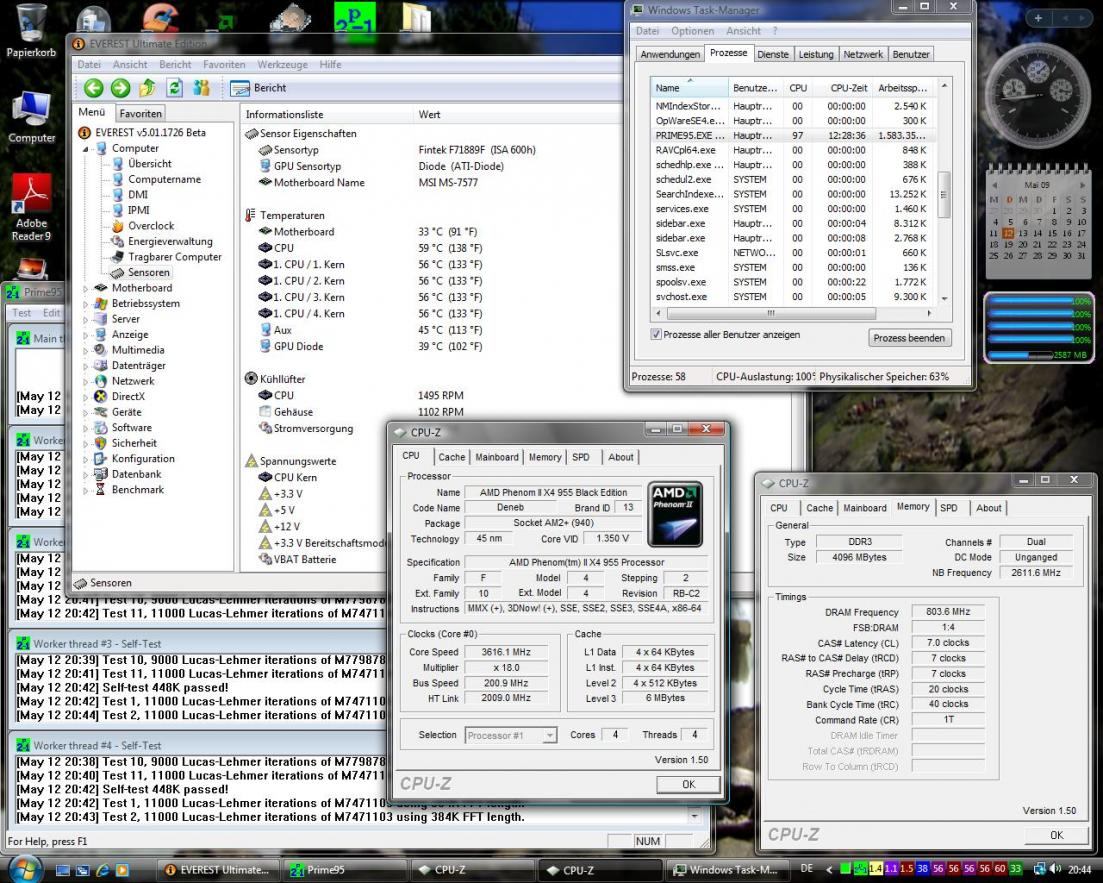The height and width of the screenshot is (883, 1103).
Task: Click the show desktop quick launch icon
Action: coord(63,870)
